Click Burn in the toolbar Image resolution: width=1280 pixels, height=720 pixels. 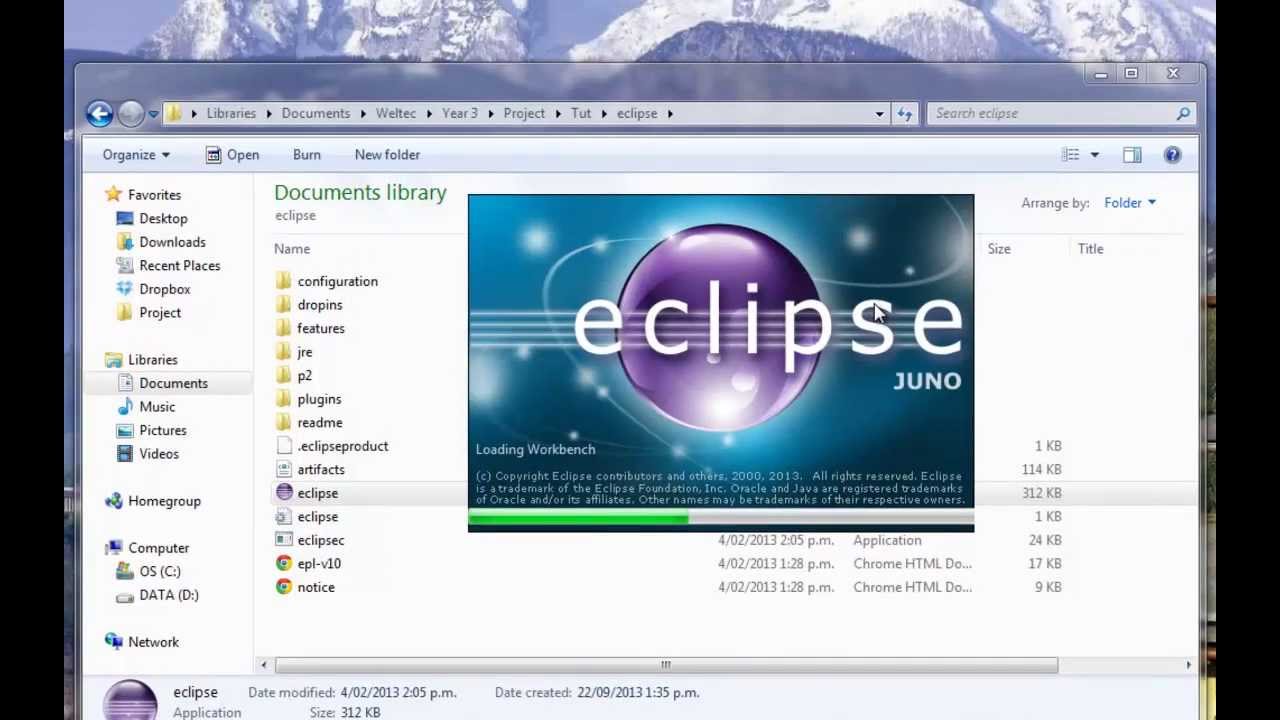307,155
